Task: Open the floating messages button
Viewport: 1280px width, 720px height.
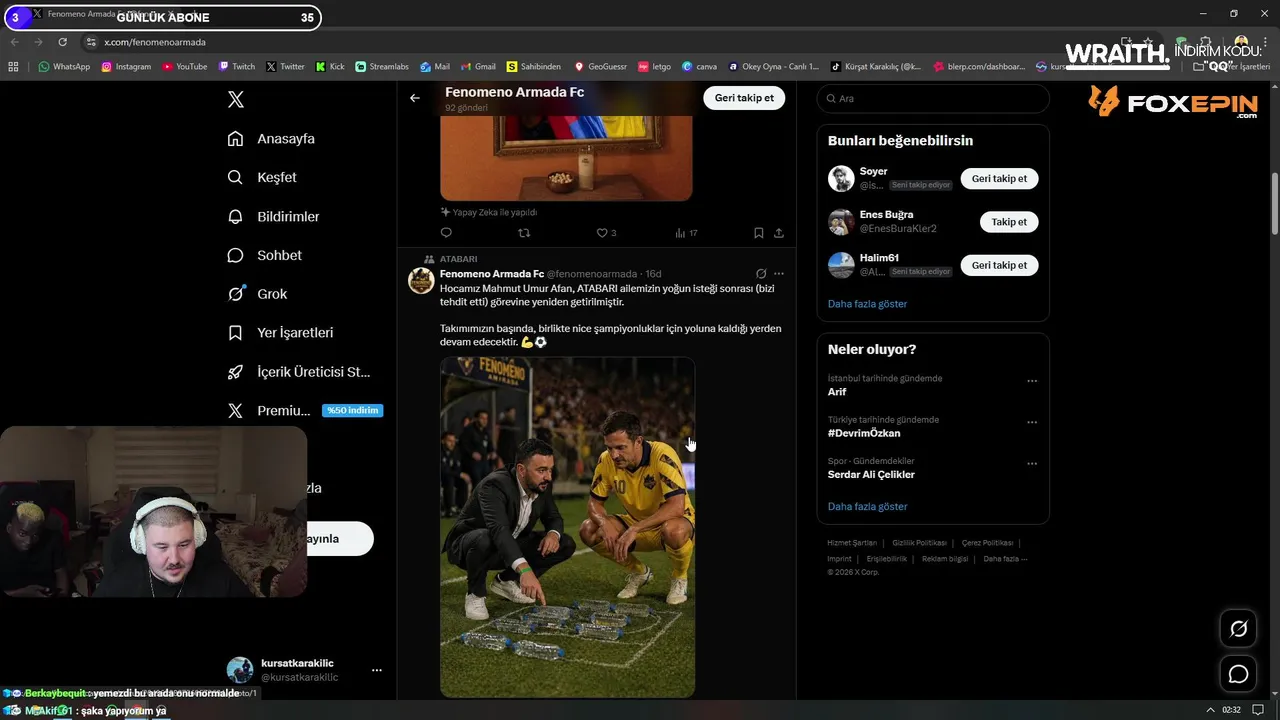Action: point(1238,674)
